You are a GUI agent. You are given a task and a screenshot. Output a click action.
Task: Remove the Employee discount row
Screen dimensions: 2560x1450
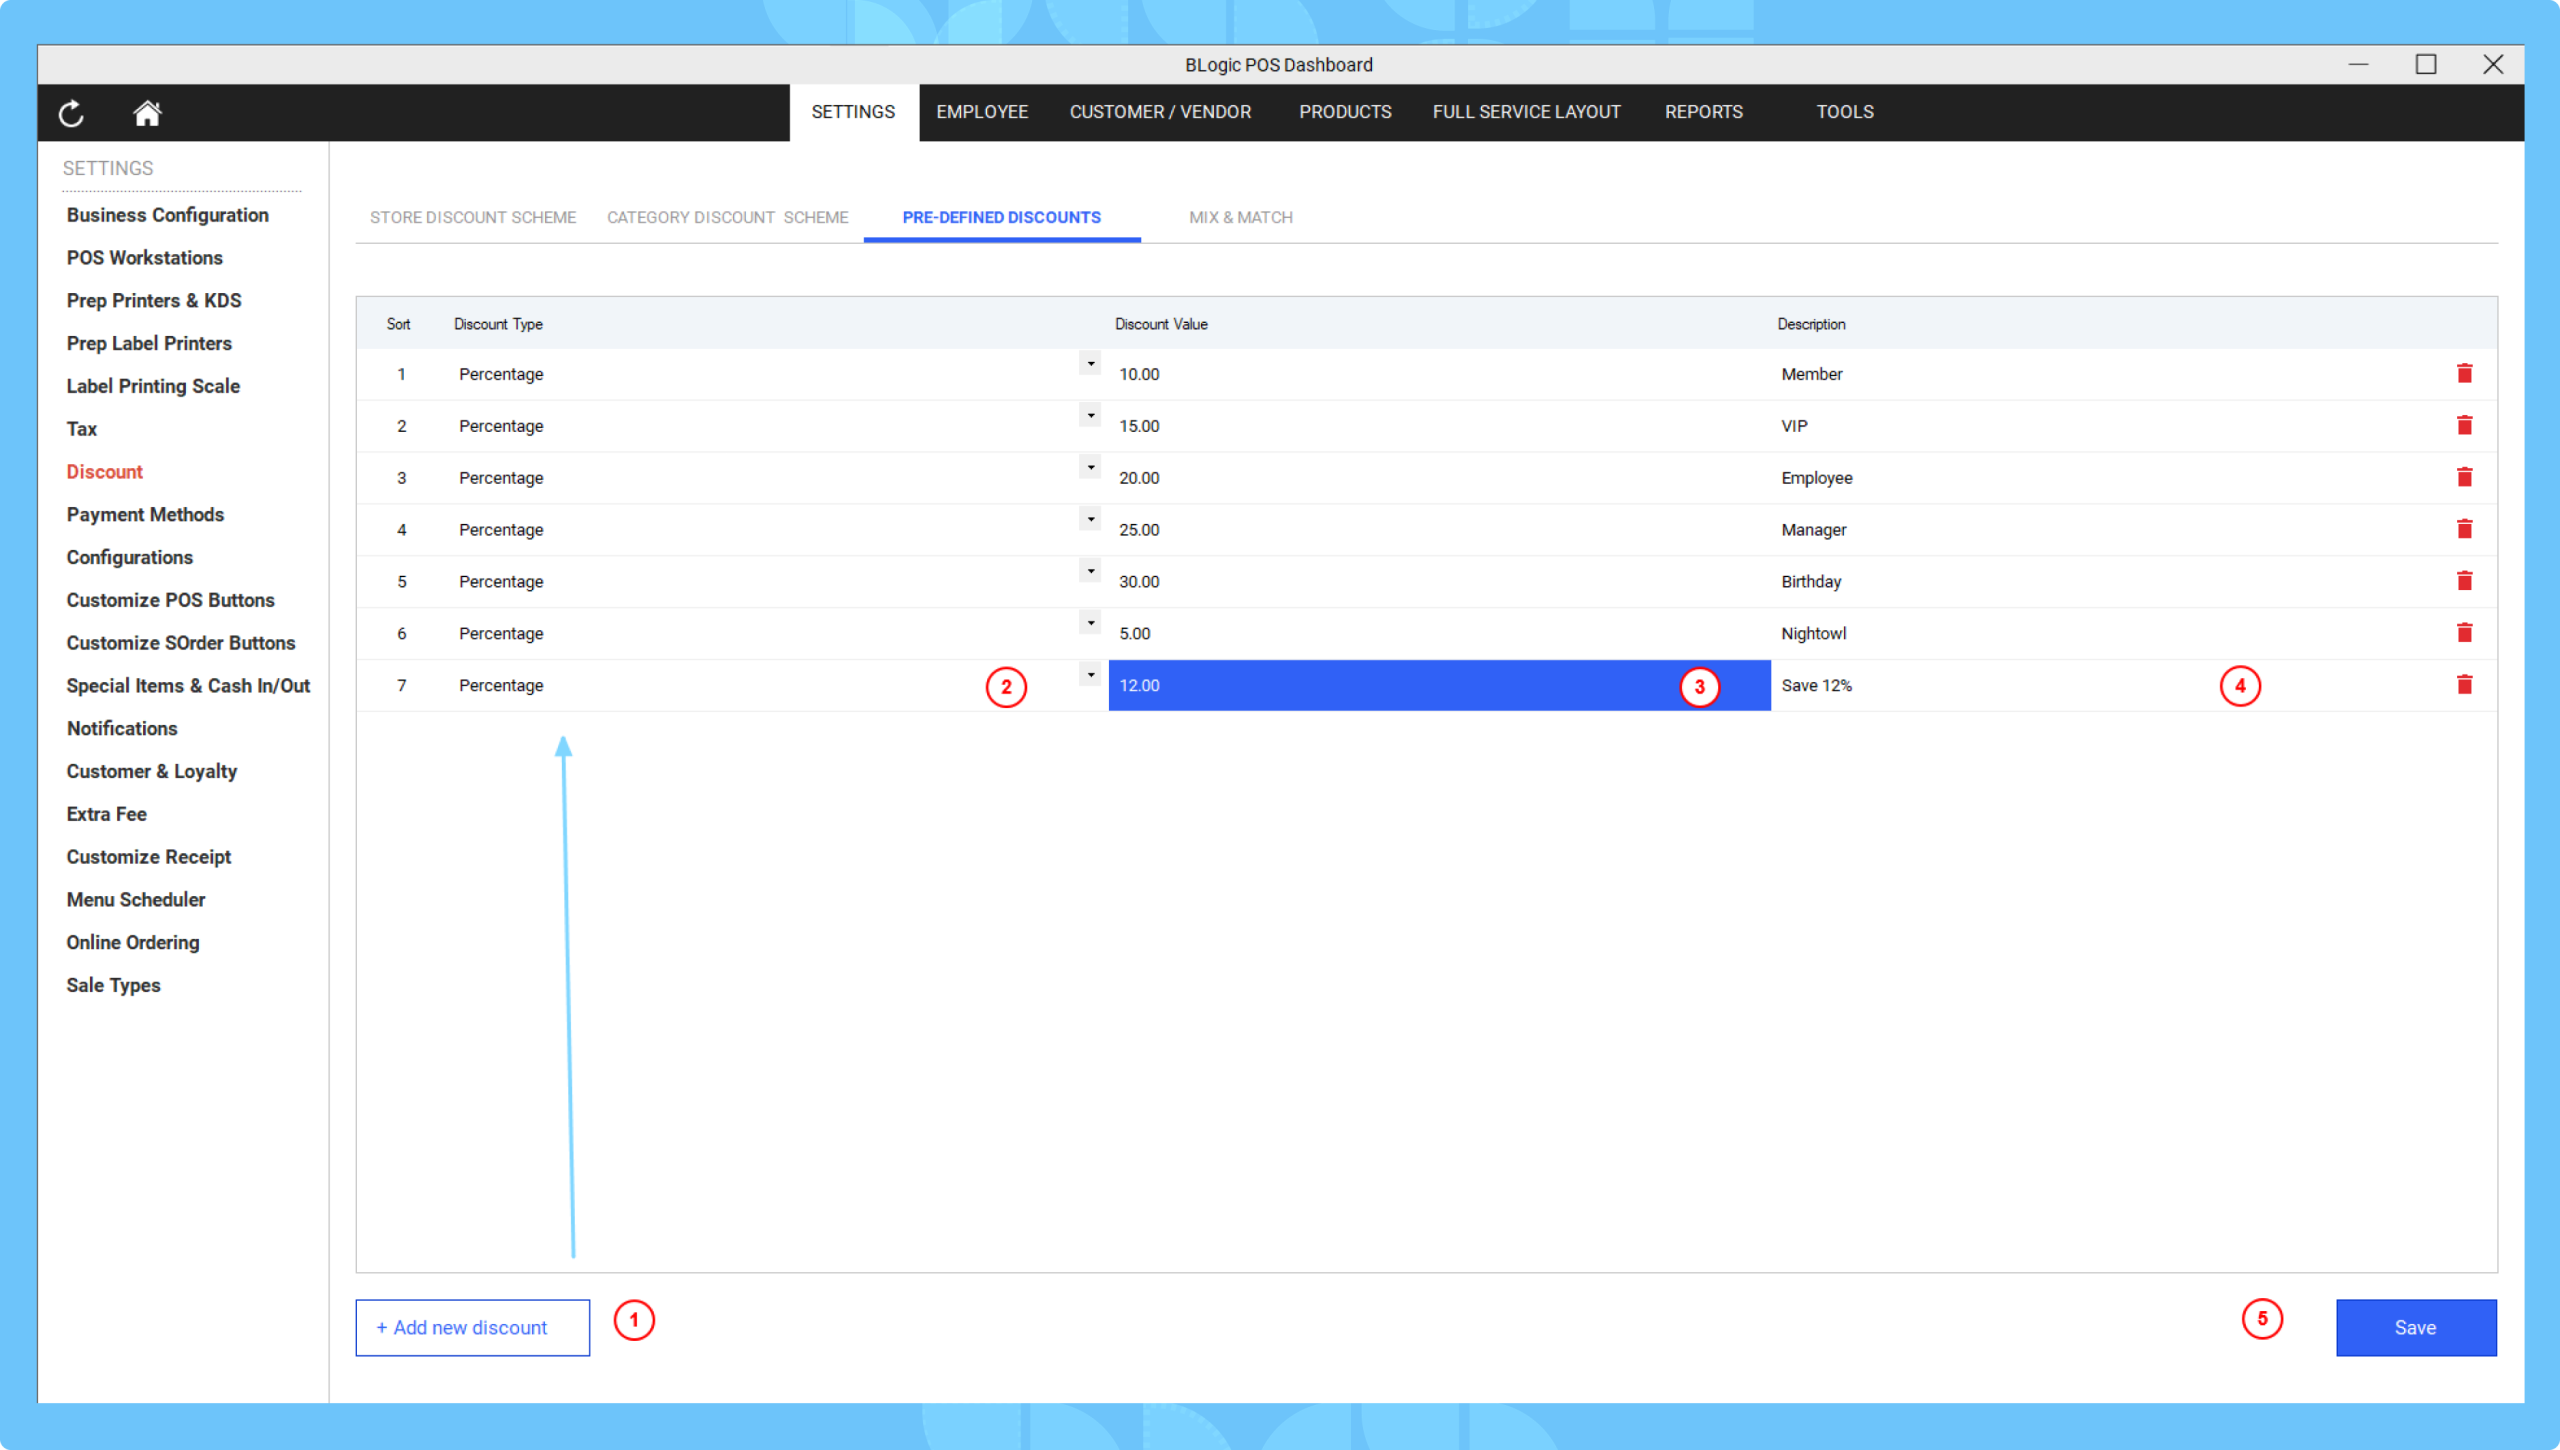pyautogui.click(x=2464, y=477)
